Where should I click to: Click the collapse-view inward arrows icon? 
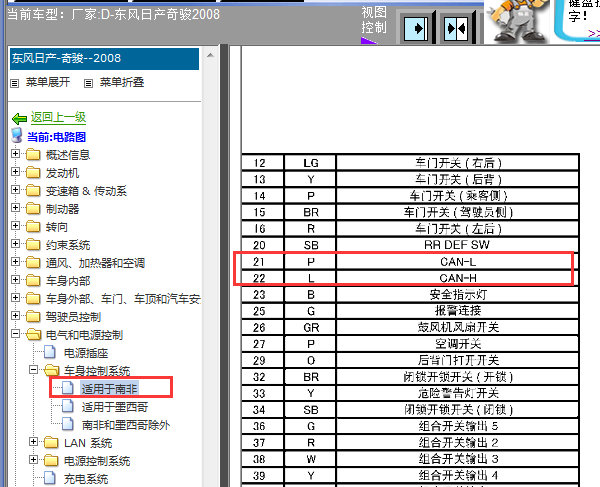click(456, 28)
